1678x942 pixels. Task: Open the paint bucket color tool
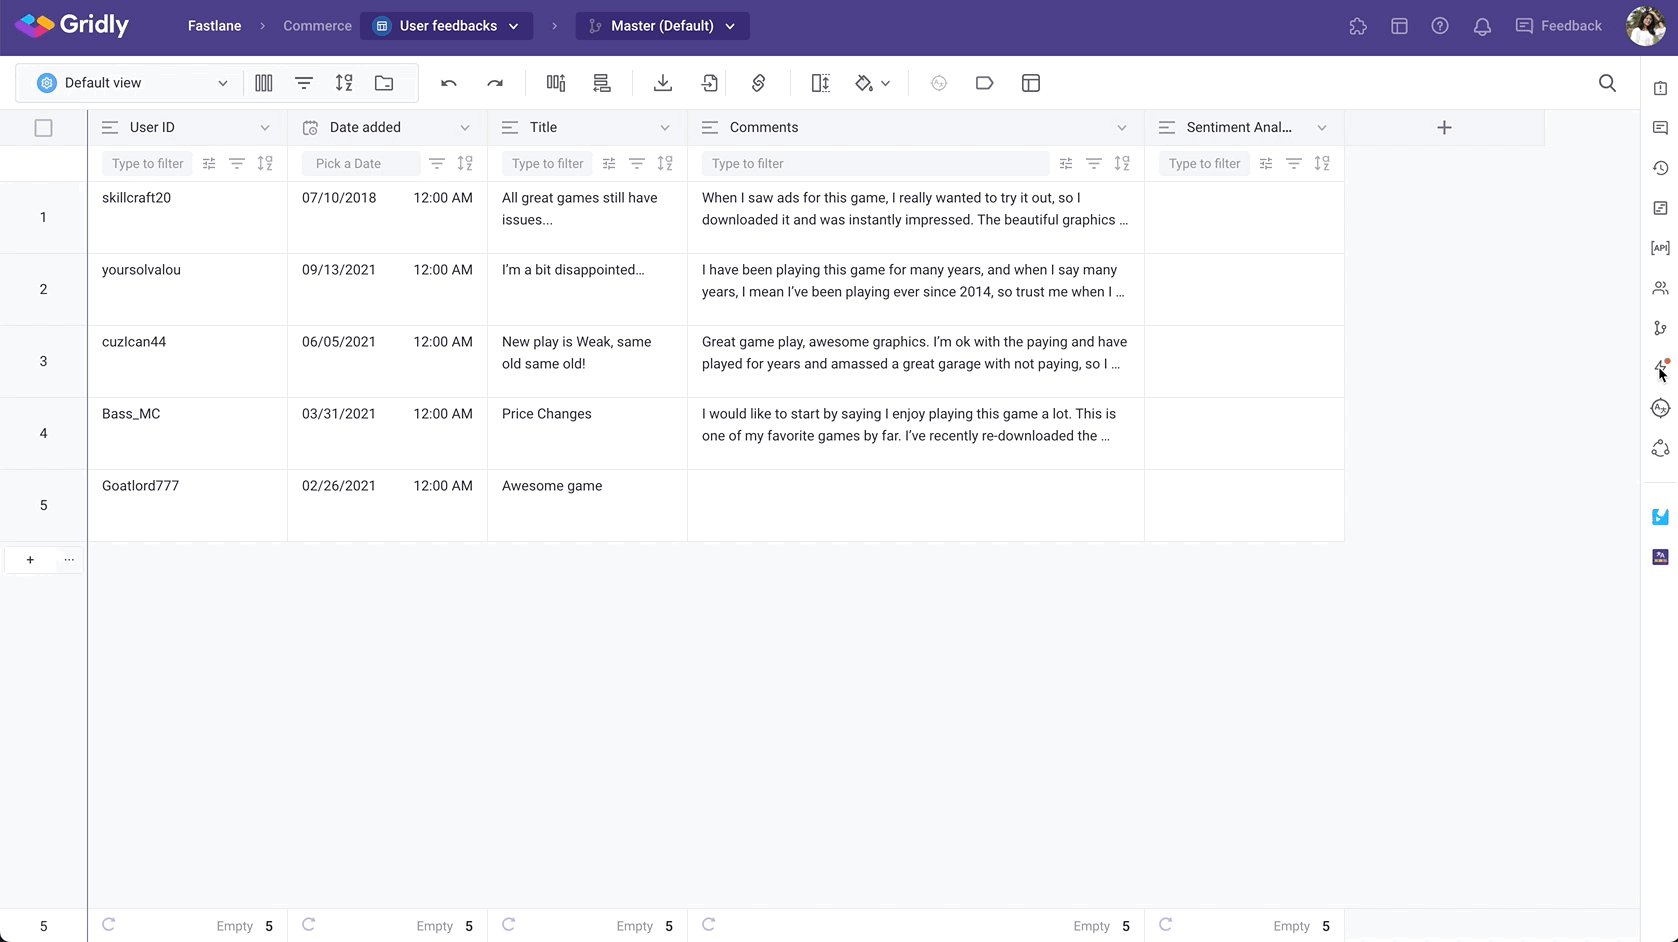click(x=865, y=83)
